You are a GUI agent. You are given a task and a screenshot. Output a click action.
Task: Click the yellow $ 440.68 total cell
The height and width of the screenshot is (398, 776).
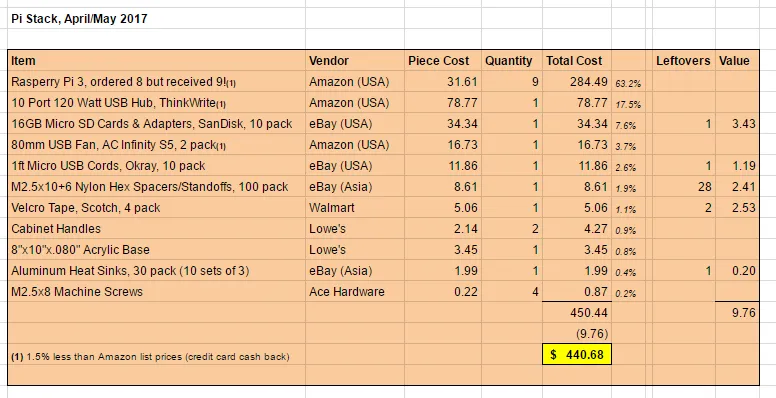tap(577, 354)
